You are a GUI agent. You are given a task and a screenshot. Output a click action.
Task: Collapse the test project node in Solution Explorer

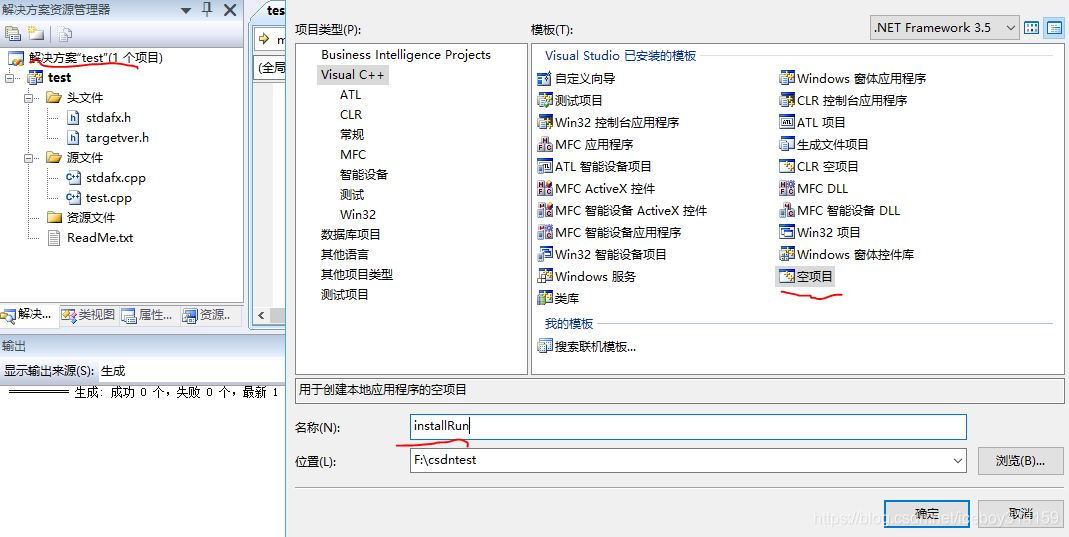10,78
